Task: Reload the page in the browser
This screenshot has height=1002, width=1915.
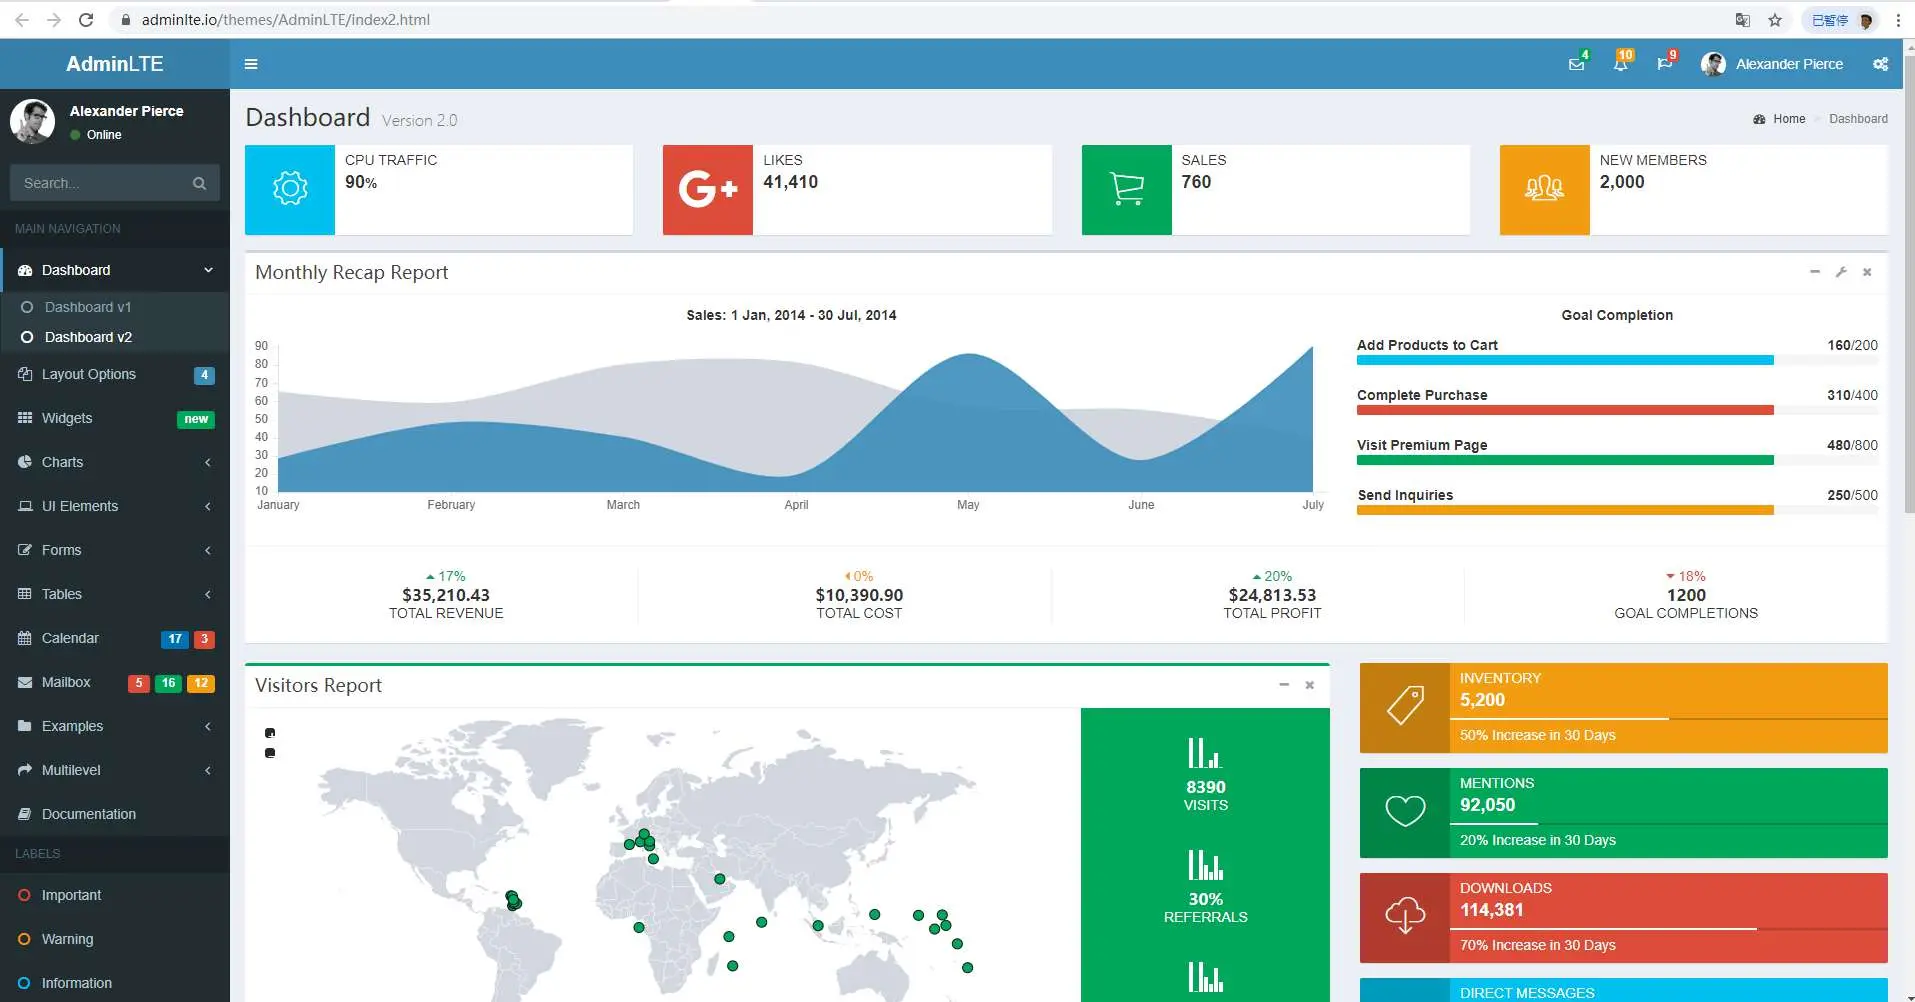Action: pos(86,20)
